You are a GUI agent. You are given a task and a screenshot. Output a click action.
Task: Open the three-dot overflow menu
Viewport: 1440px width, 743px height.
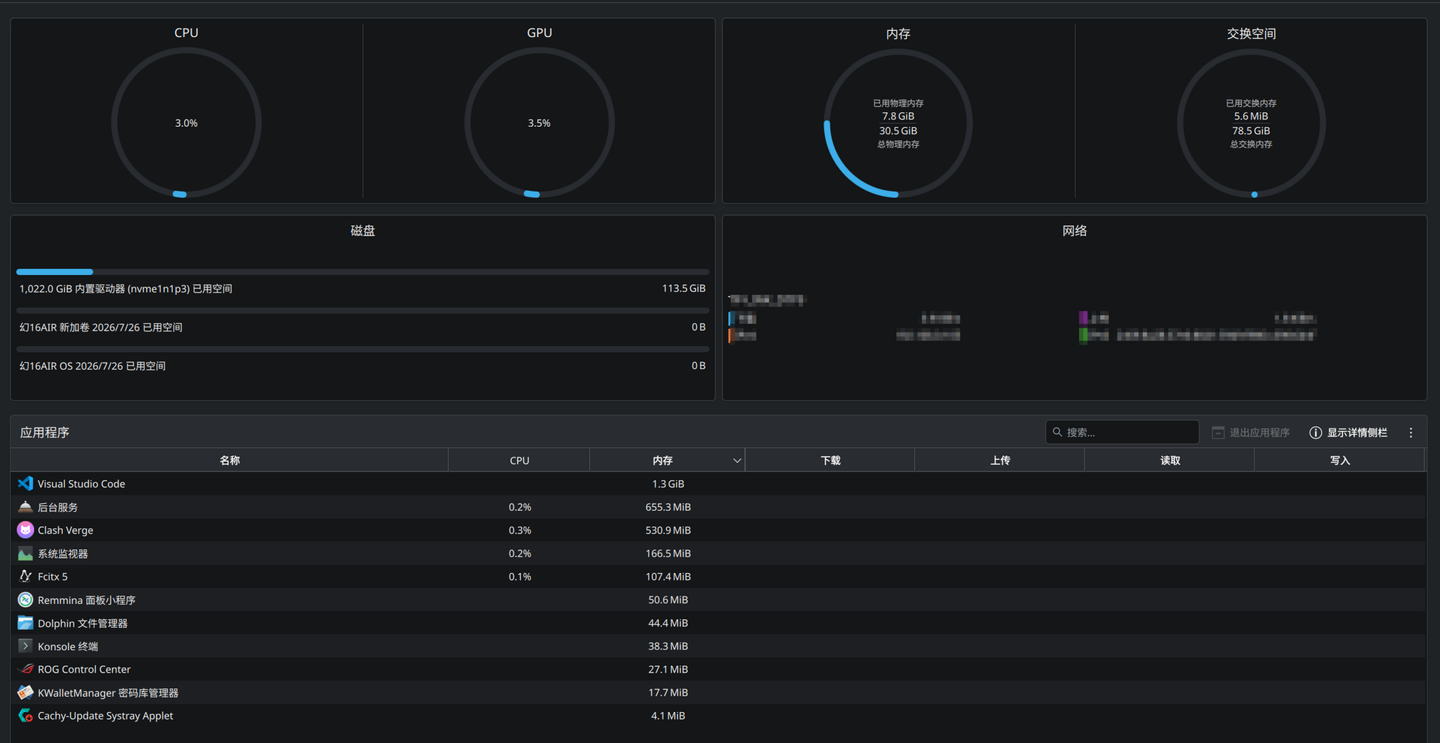click(1411, 432)
